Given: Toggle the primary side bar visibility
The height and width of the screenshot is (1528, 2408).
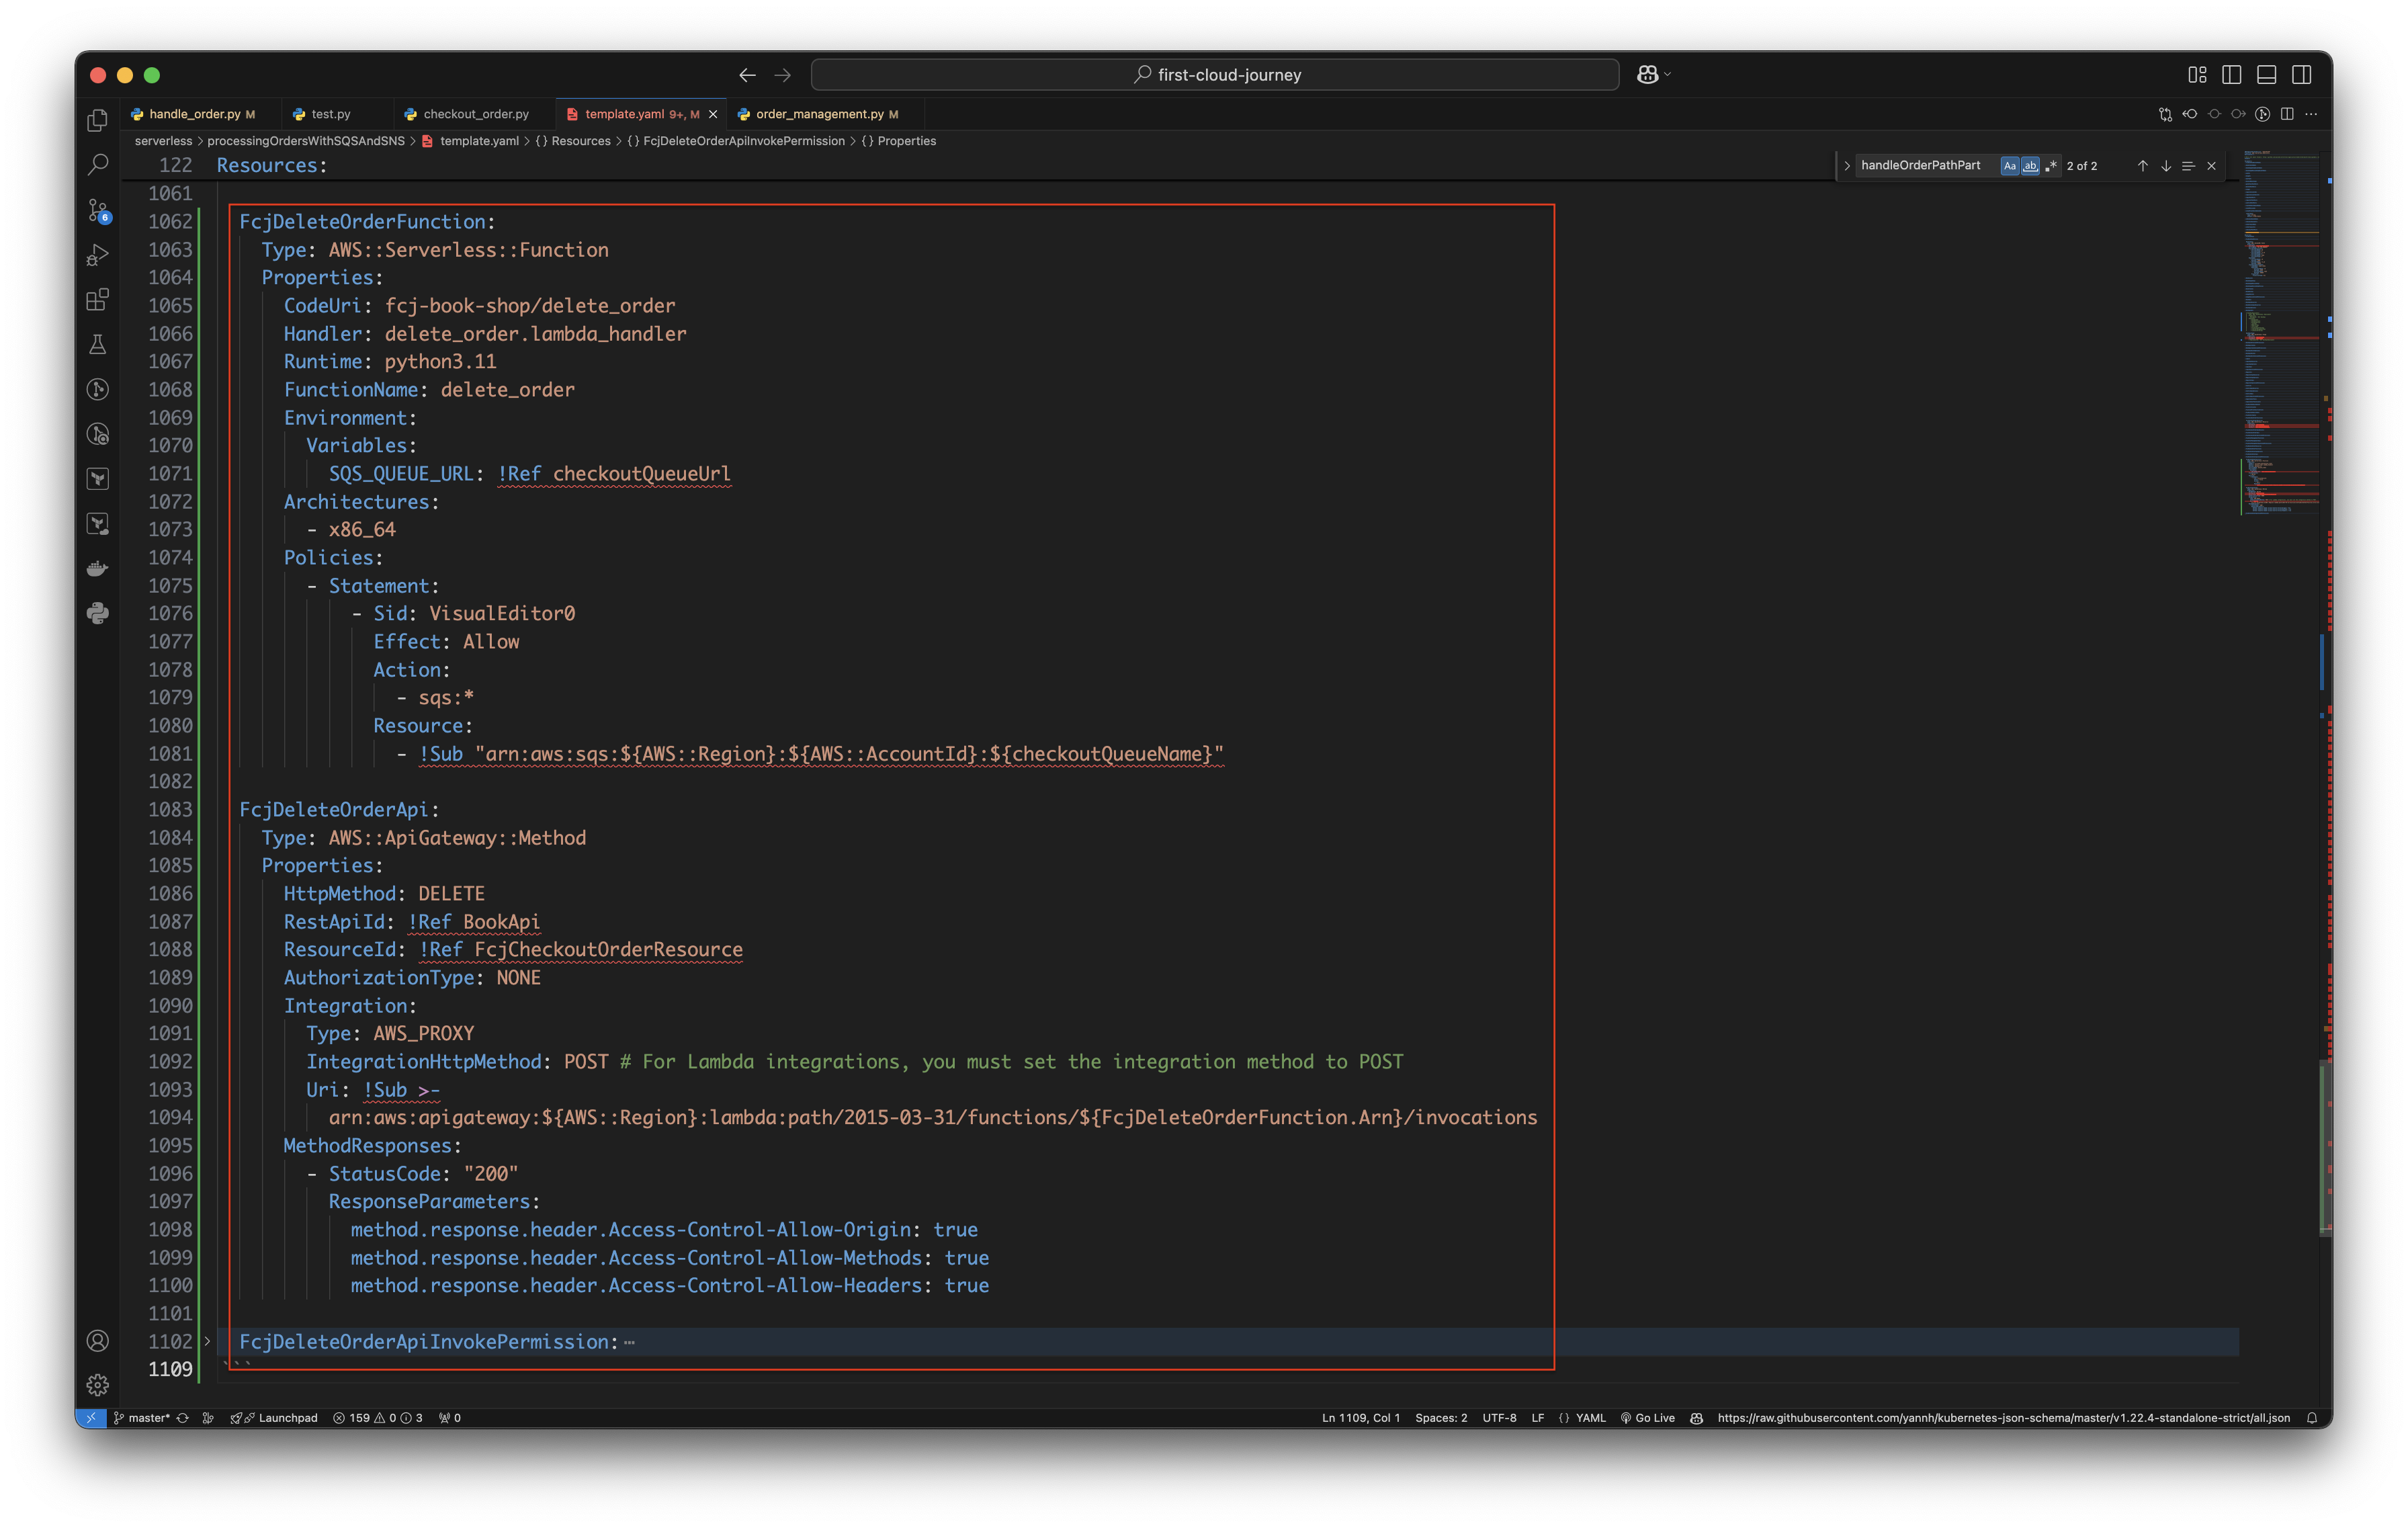Looking at the screenshot, I should [2231, 75].
